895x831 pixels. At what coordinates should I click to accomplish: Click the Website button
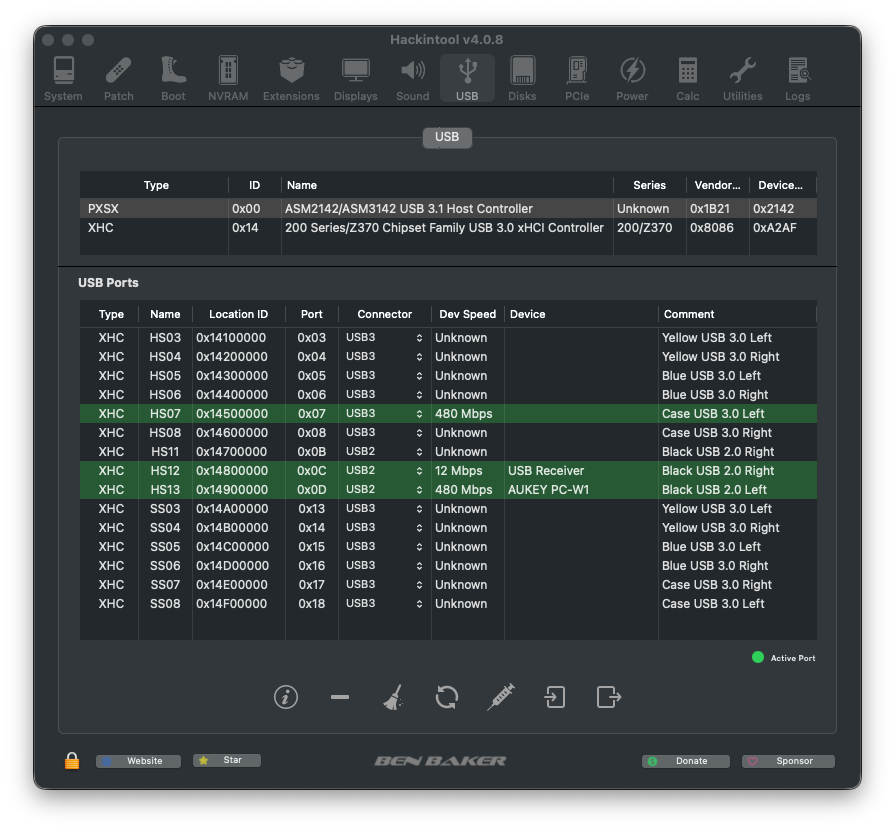(x=139, y=761)
